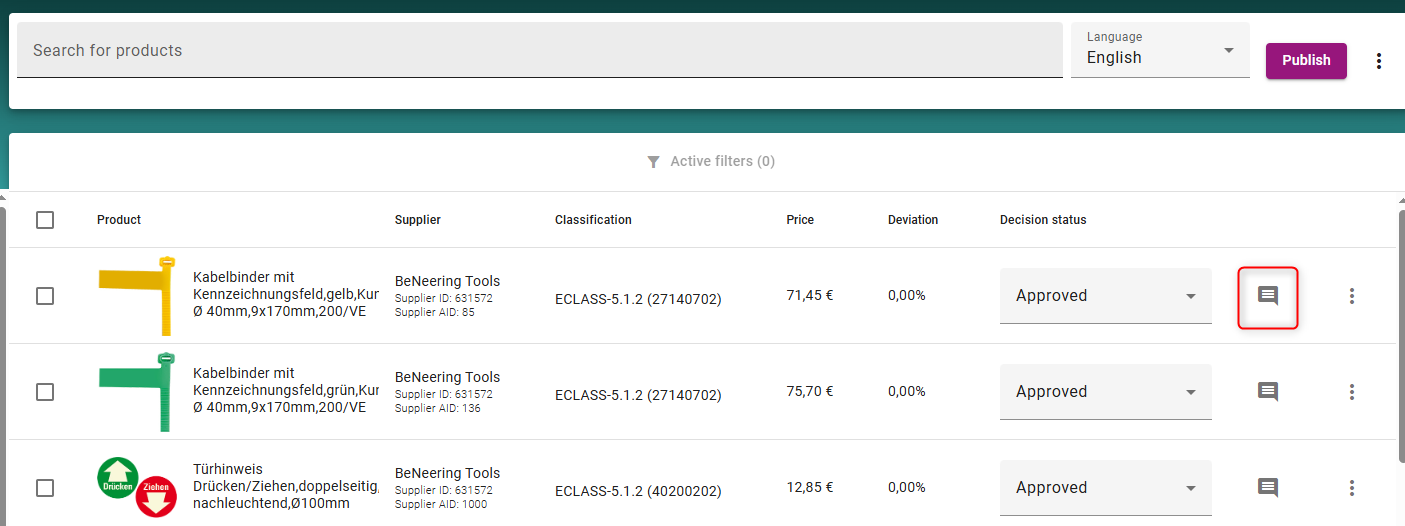
Task: Click the Deviation column header
Action: point(913,220)
